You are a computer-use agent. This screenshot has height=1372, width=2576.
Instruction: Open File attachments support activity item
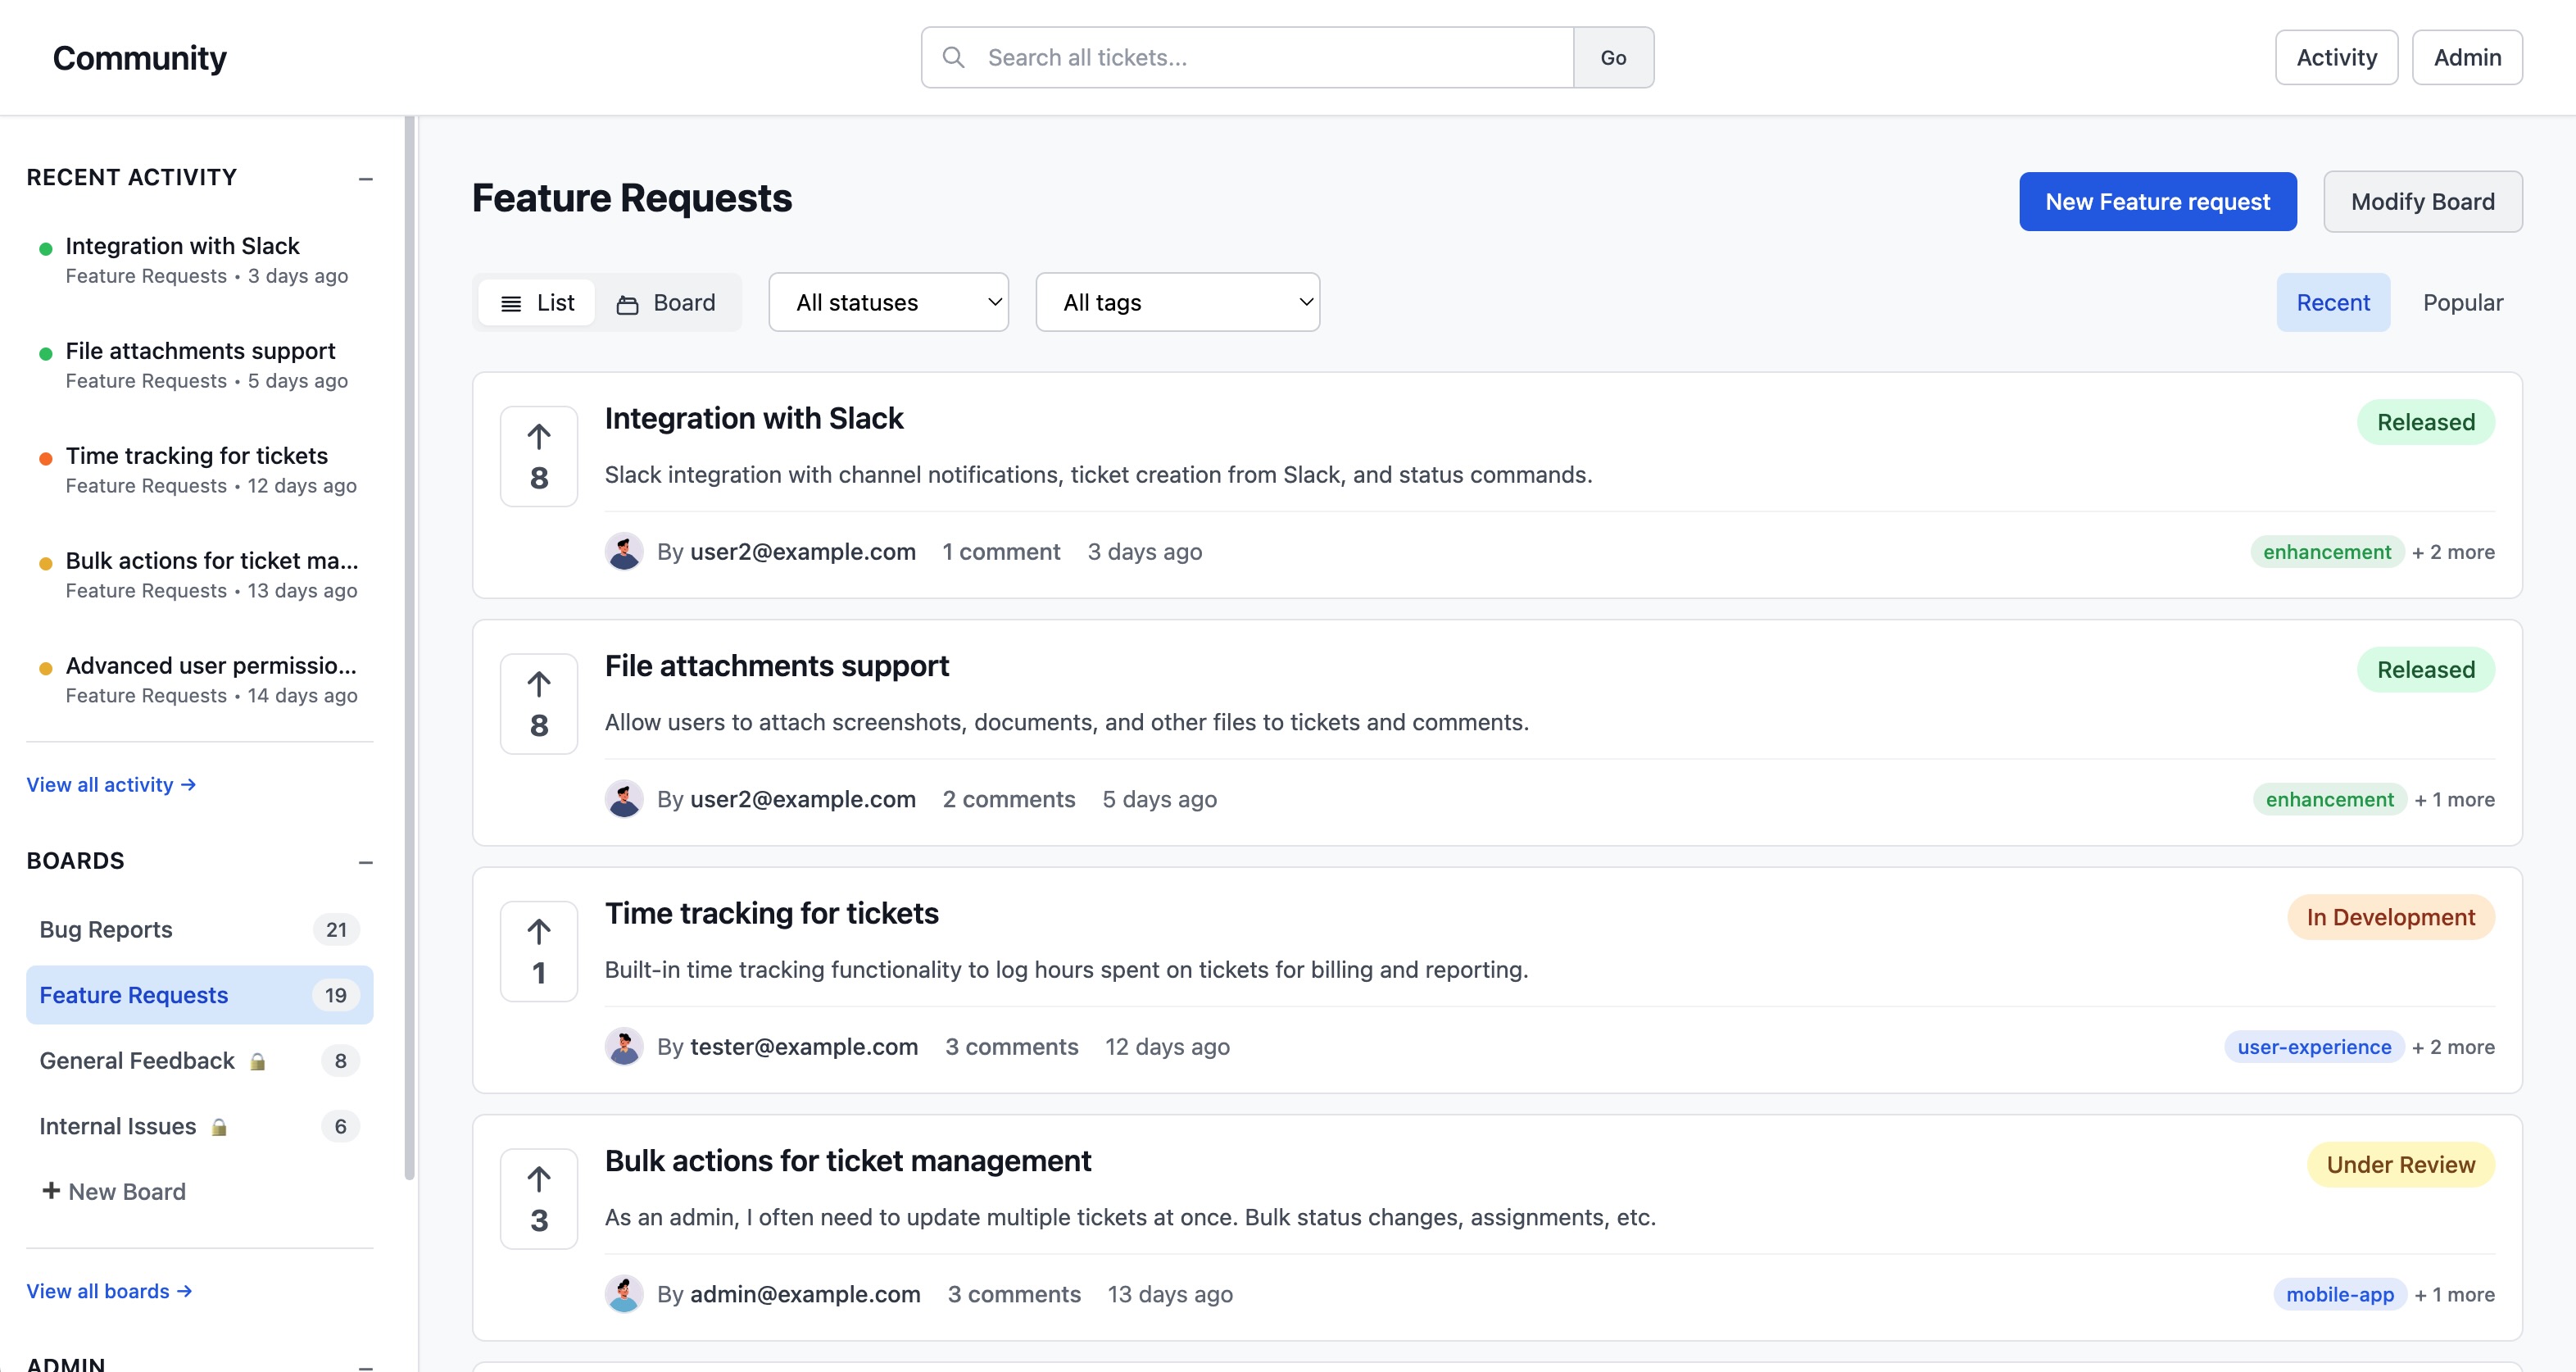coord(200,364)
